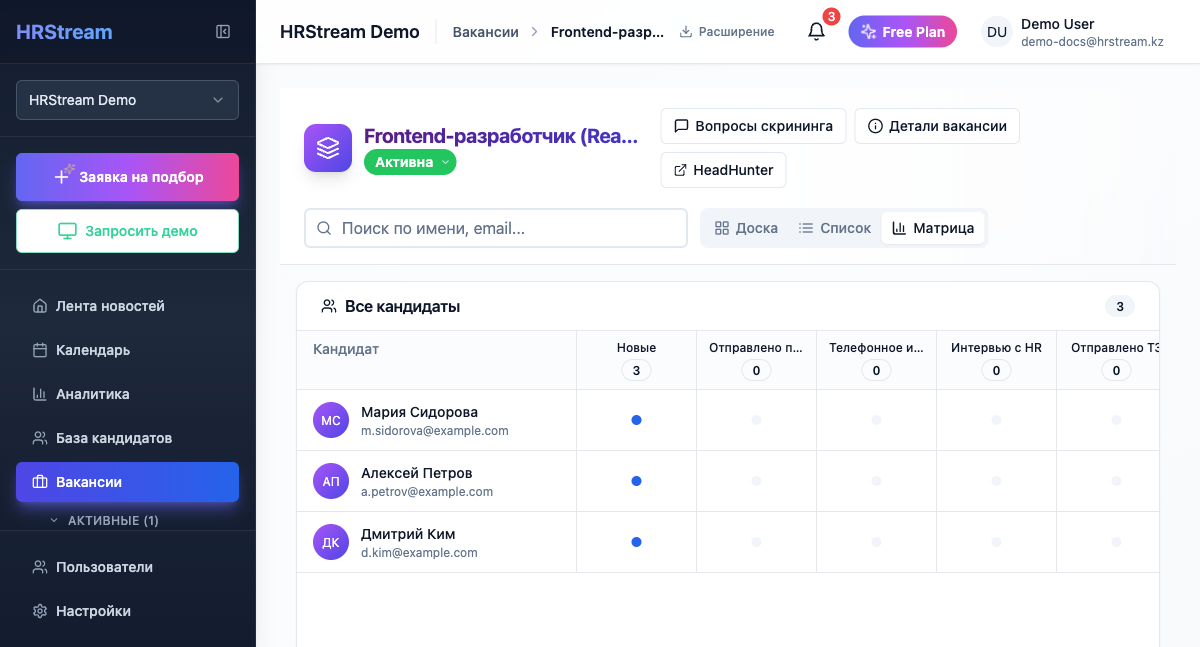This screenshot has width=1200, height=647.
Task: Open notifications bell
Action: click(x=817, y=32)
